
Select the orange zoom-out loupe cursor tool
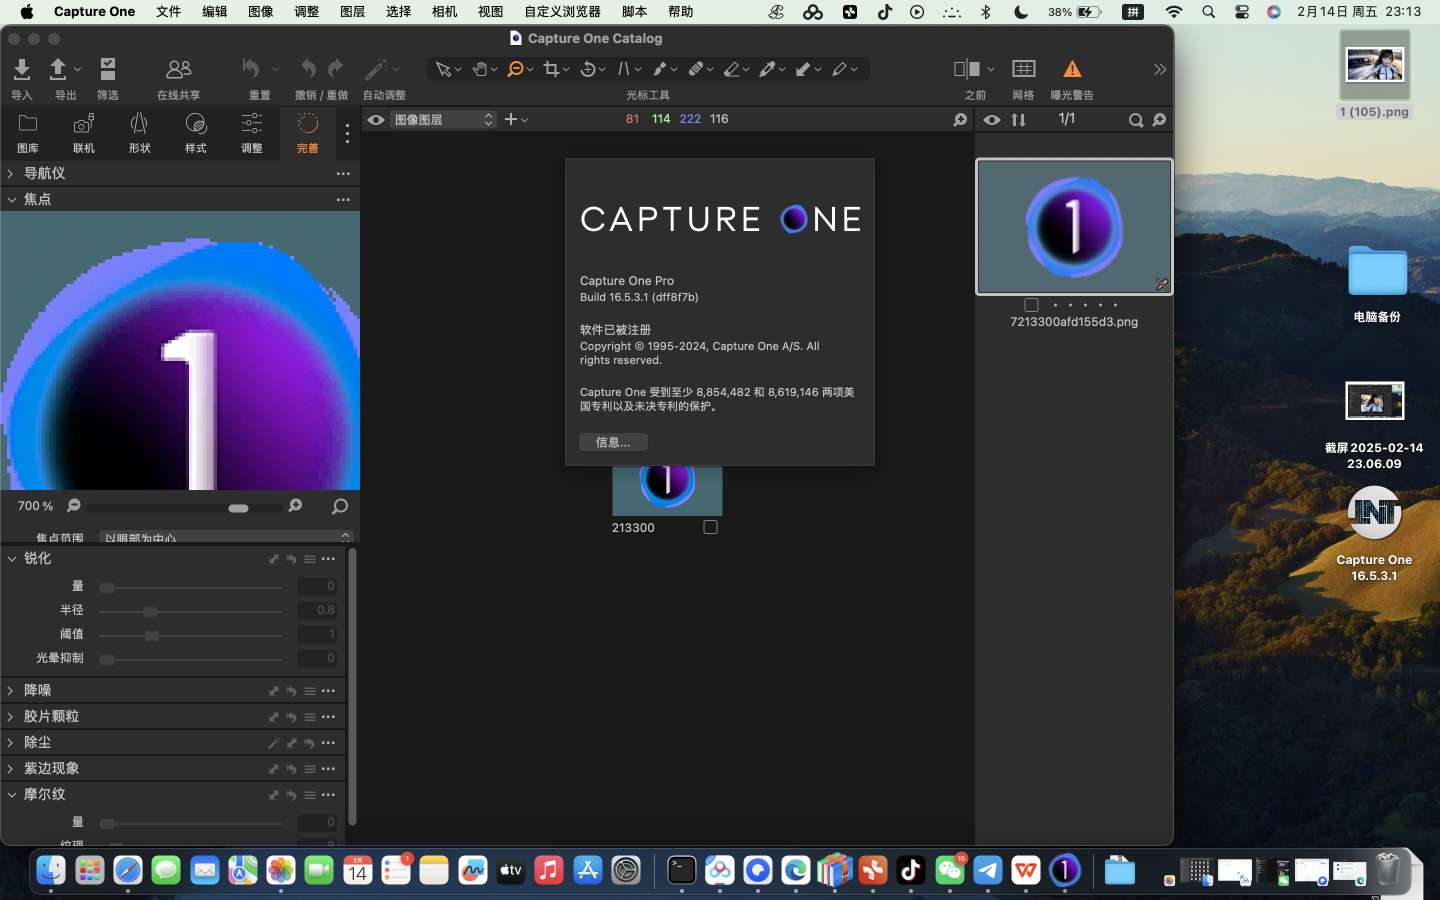click(x=516, y=69)
